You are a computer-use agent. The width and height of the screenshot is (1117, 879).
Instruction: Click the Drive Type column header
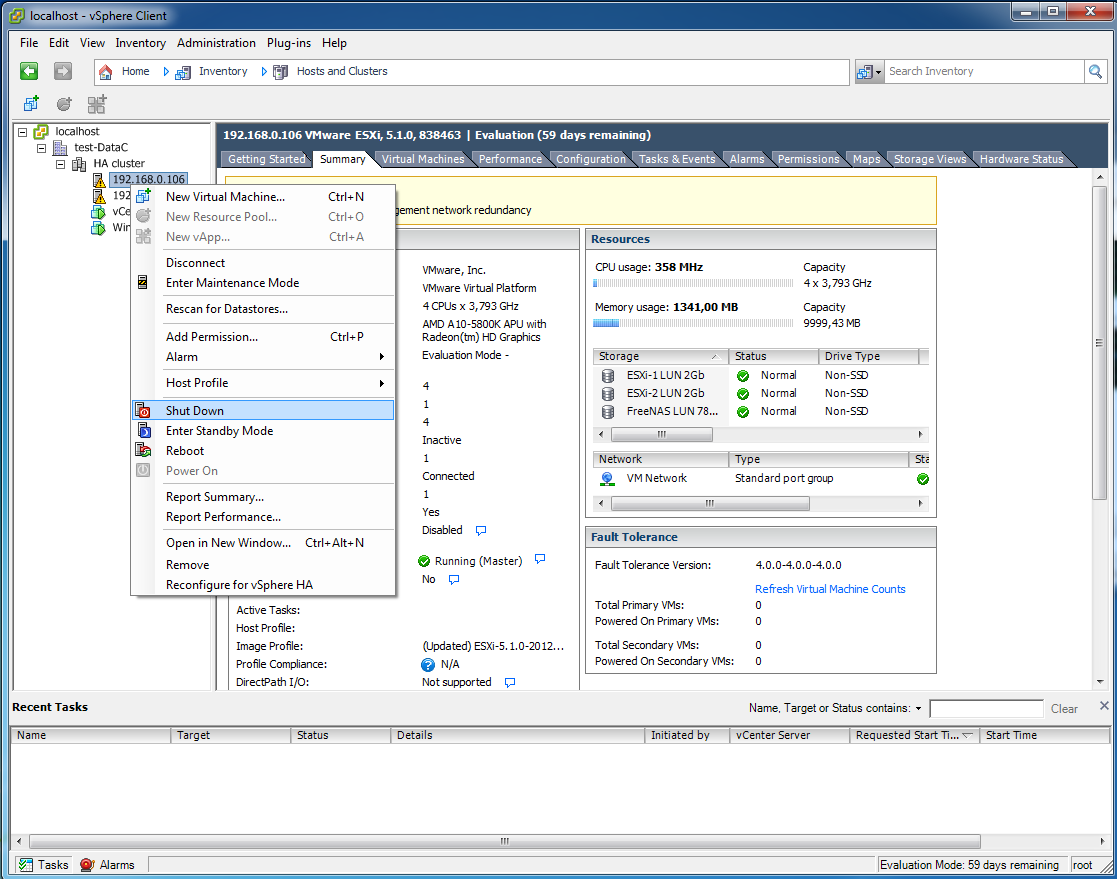pos(869,356)
